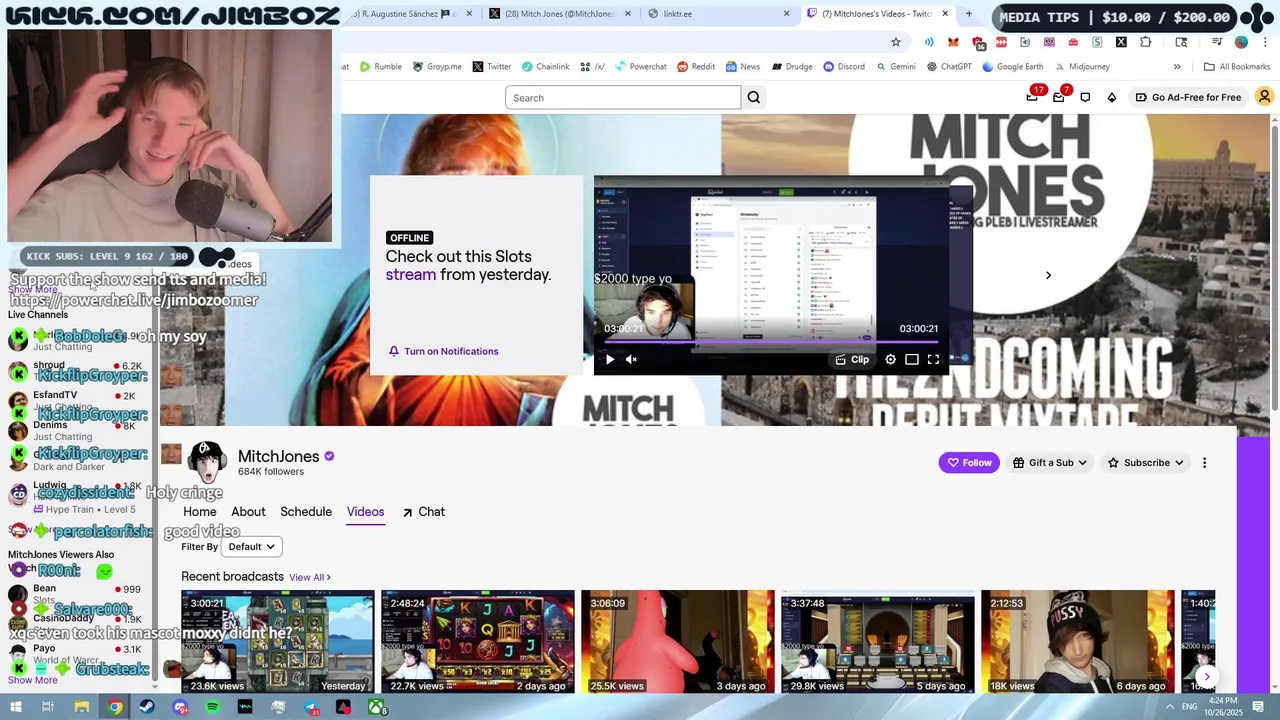Open the Google Earth bookmark
1280x720 pixels.
pos(1012,67)
